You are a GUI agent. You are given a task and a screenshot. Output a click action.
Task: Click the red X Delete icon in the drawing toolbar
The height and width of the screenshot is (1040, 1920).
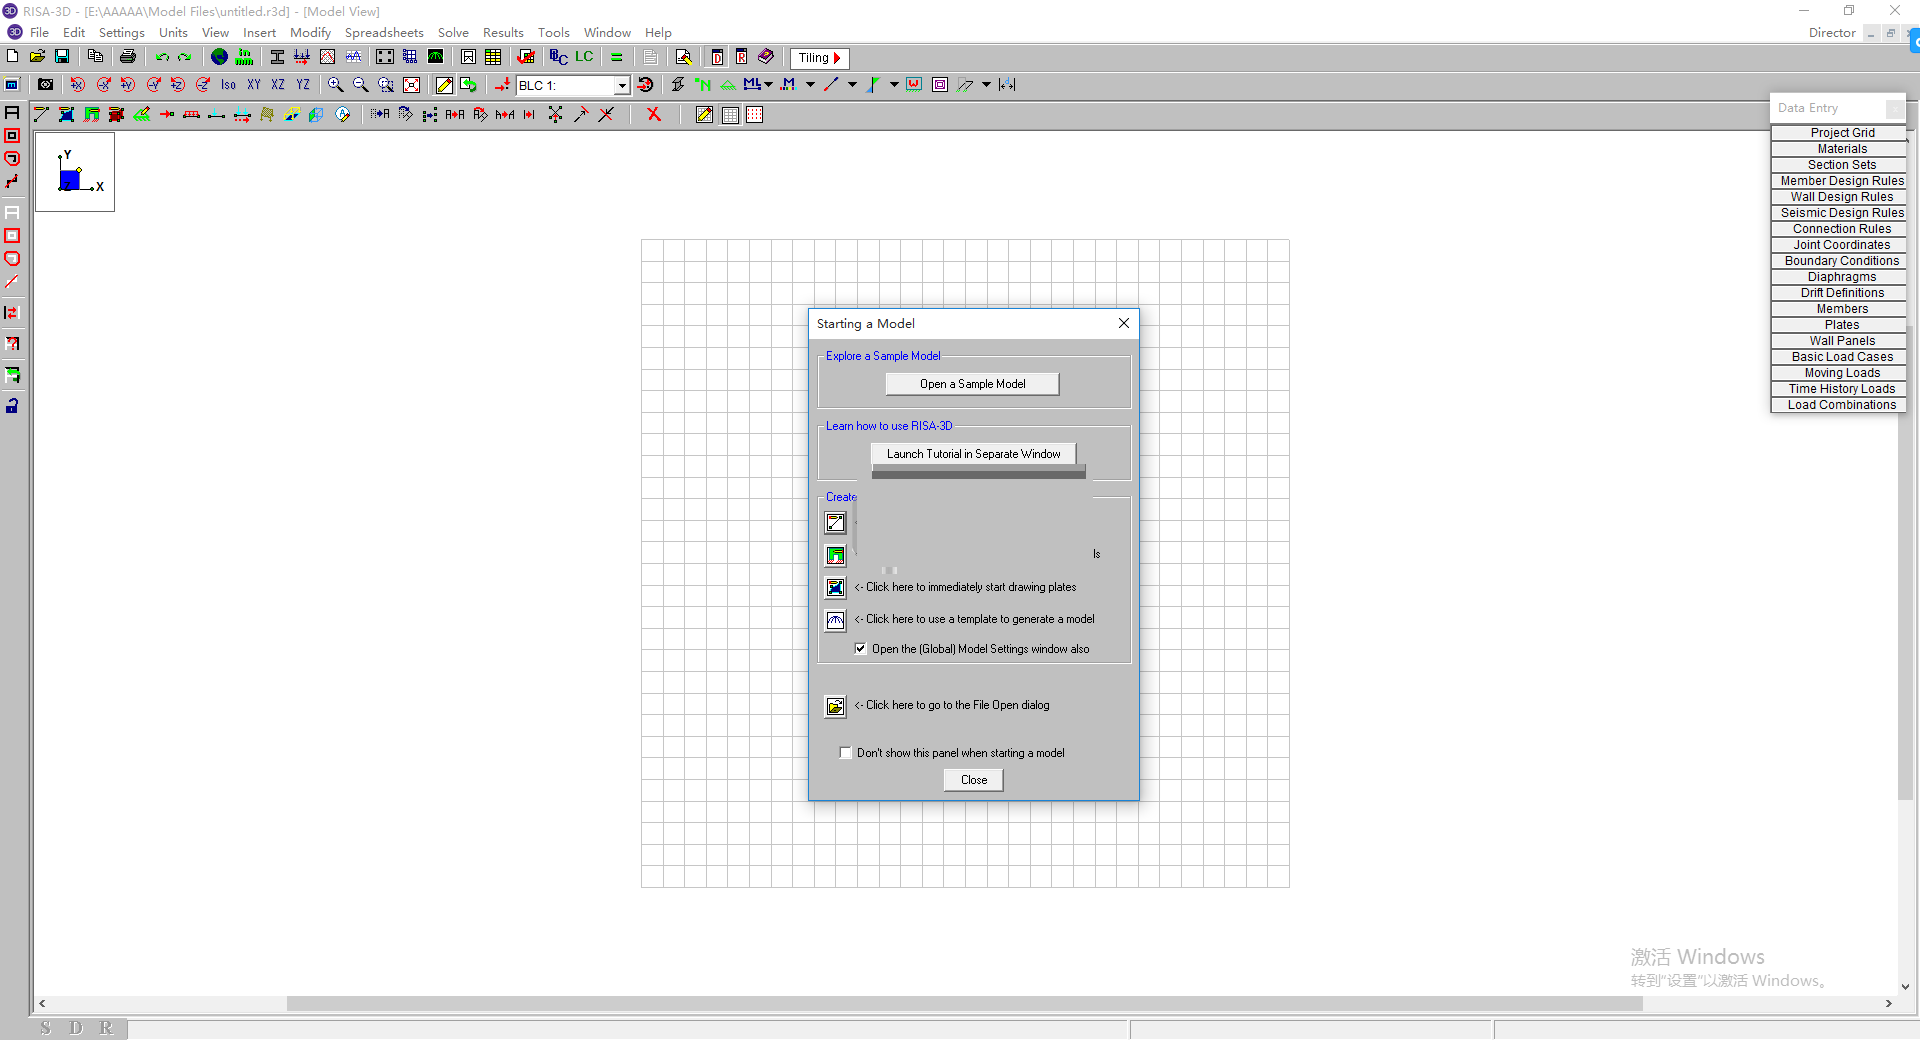click(654, 115)
